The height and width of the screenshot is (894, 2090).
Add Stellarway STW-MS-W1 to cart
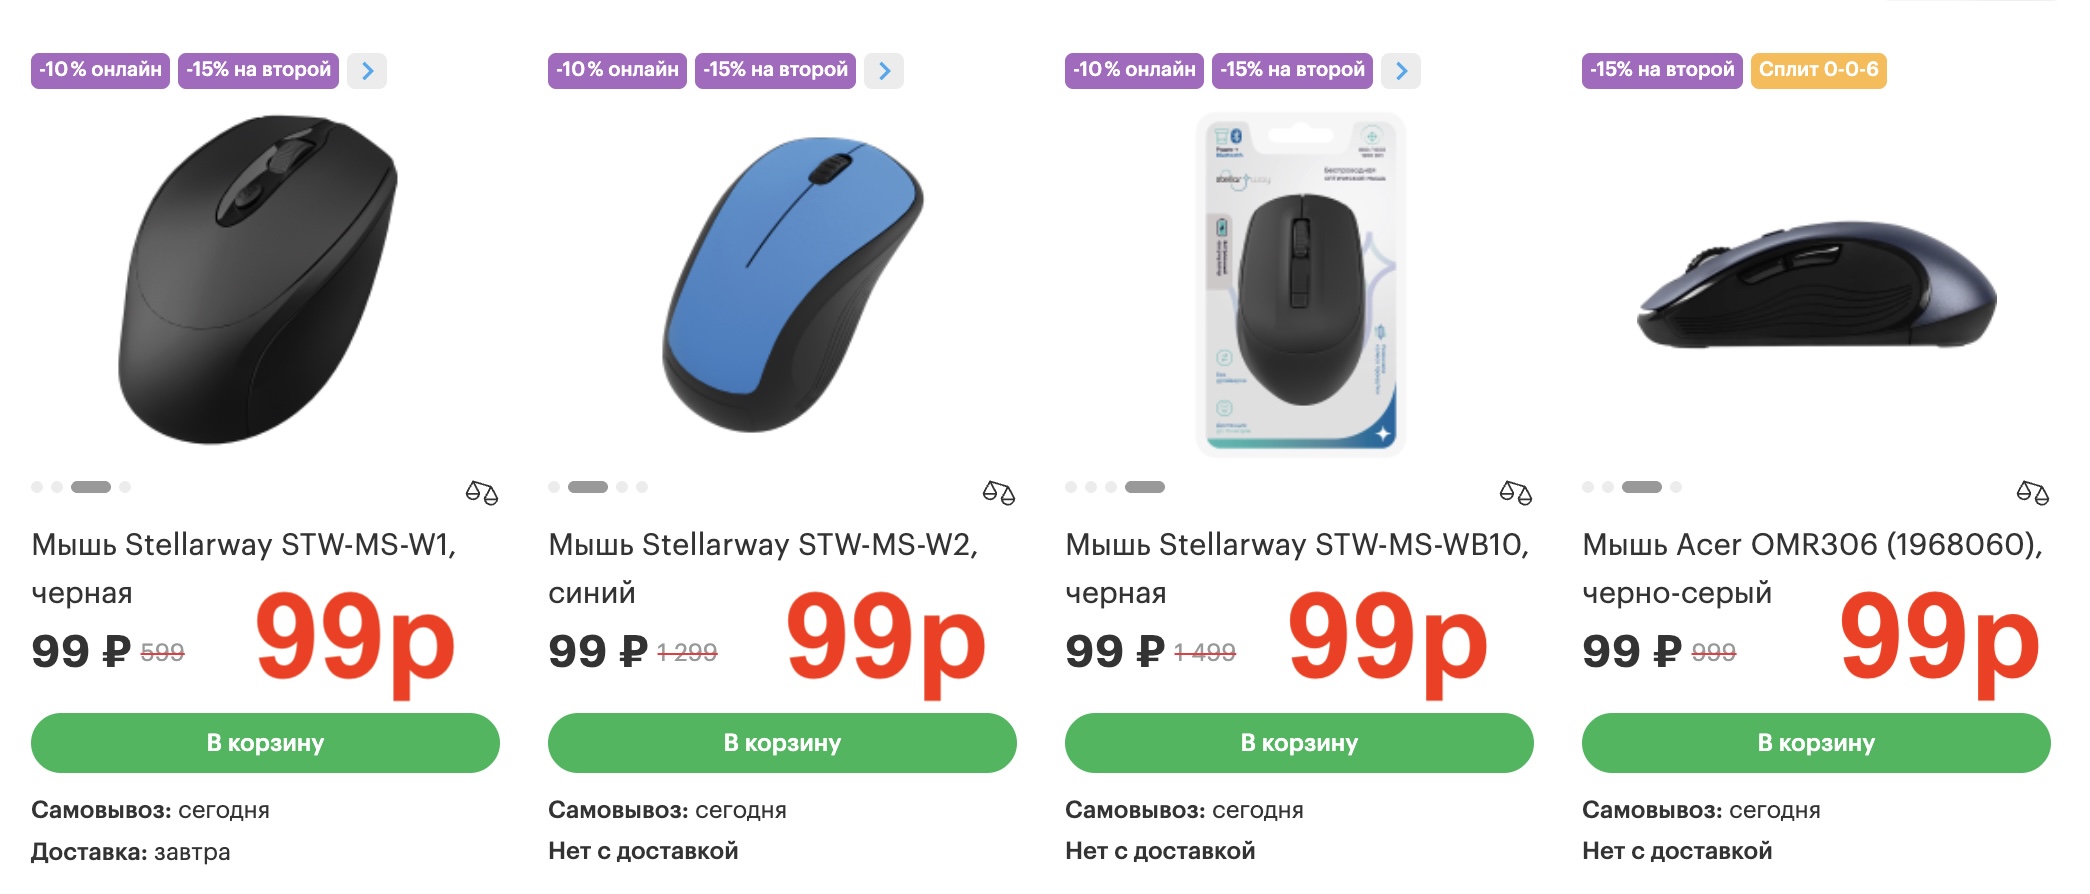(265, 743)
